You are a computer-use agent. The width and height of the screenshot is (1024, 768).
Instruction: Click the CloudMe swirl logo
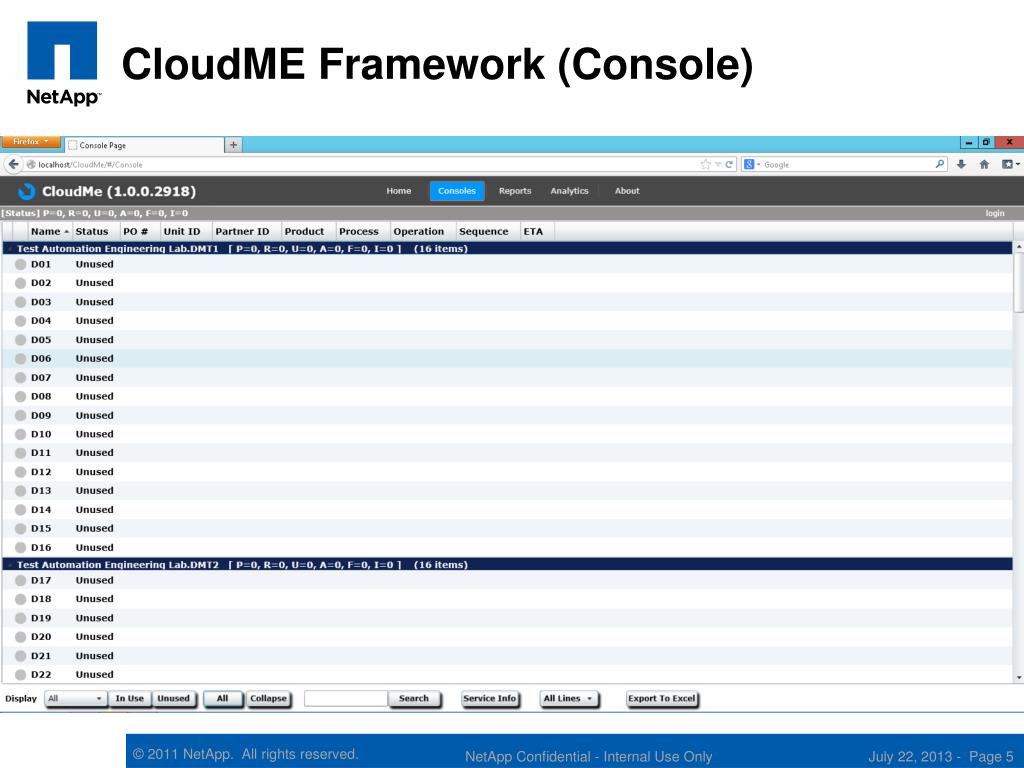27,191
